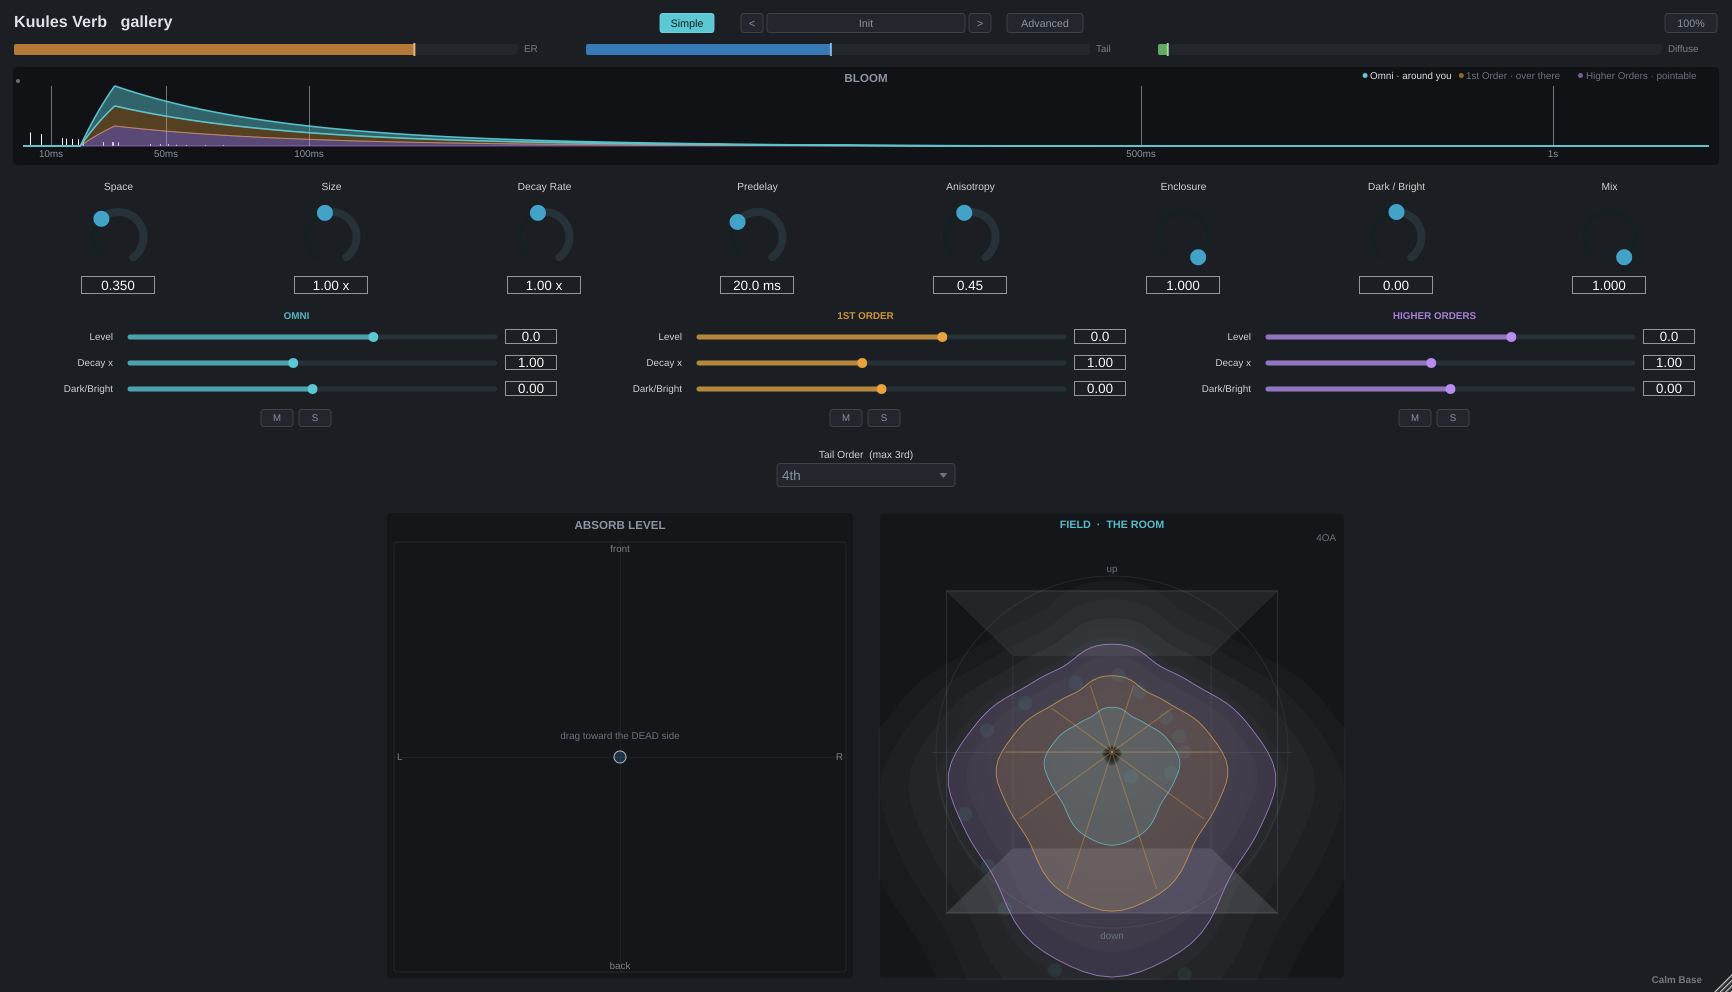
Task: Switch to Advanced mode
Action: (1045, 23)
